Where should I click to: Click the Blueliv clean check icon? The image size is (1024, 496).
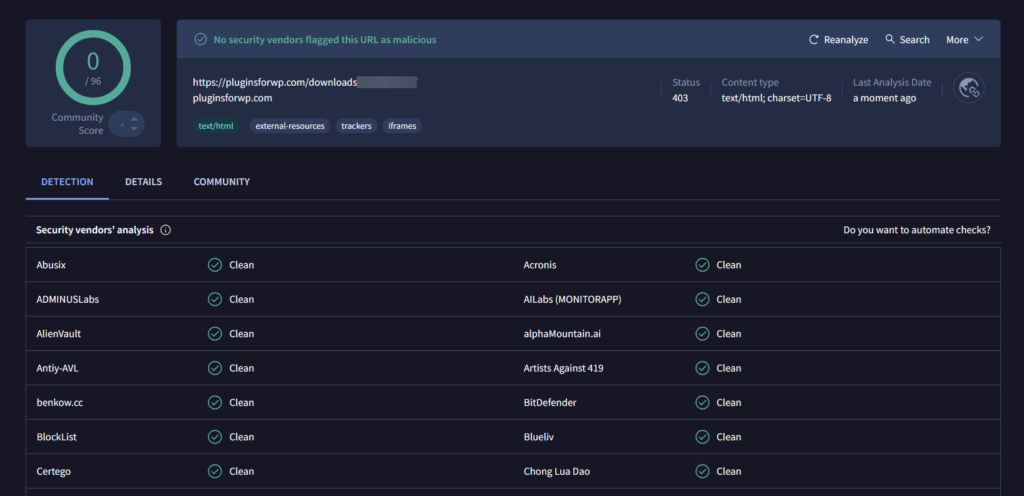pyautogui.click(x=703, y=437)
